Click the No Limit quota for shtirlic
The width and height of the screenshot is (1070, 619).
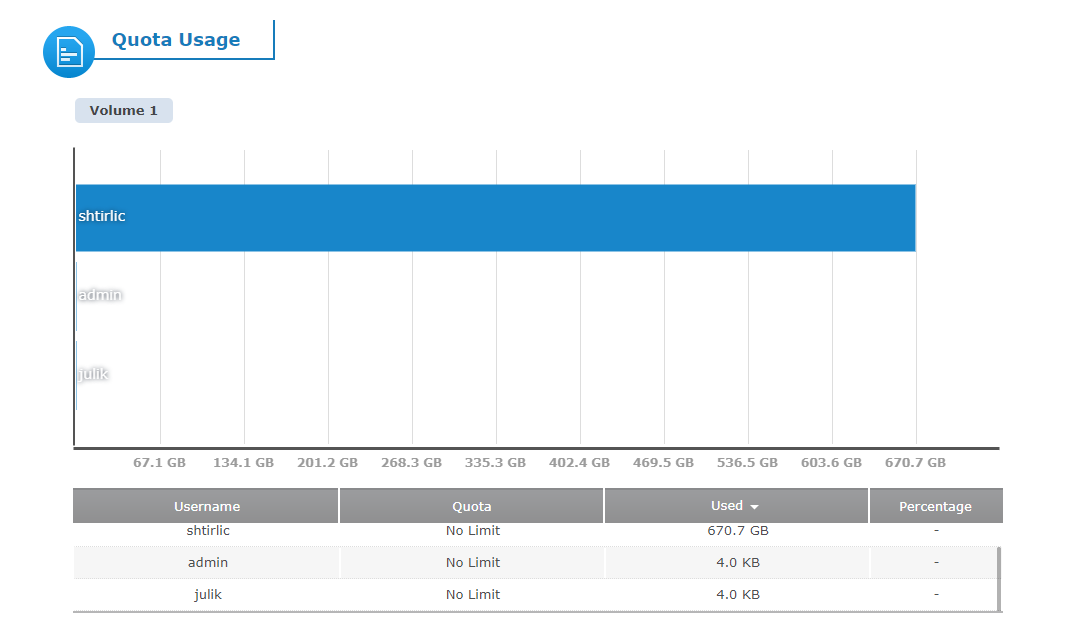[x=471, y=531]
